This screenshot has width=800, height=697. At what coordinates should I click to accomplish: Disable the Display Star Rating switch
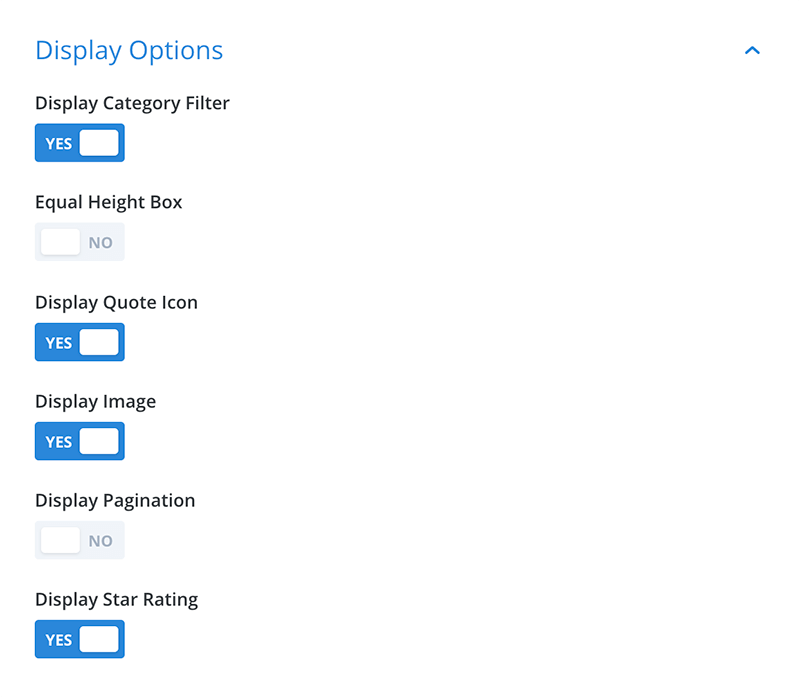(x=79, y=639)
